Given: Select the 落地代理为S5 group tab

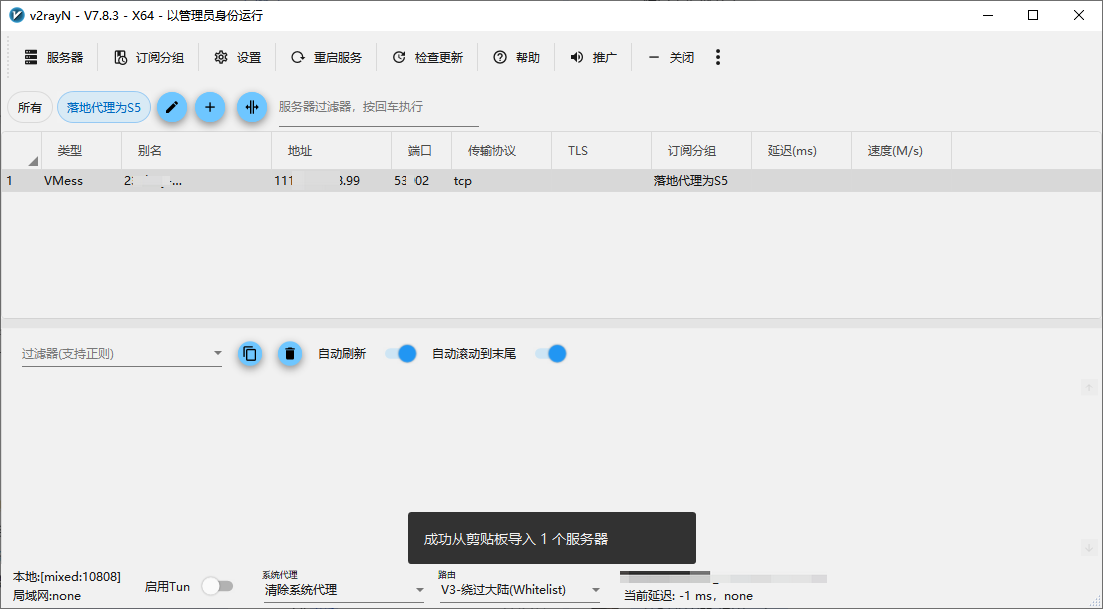Looking at the screenshot, I should [x=104, y=108].
